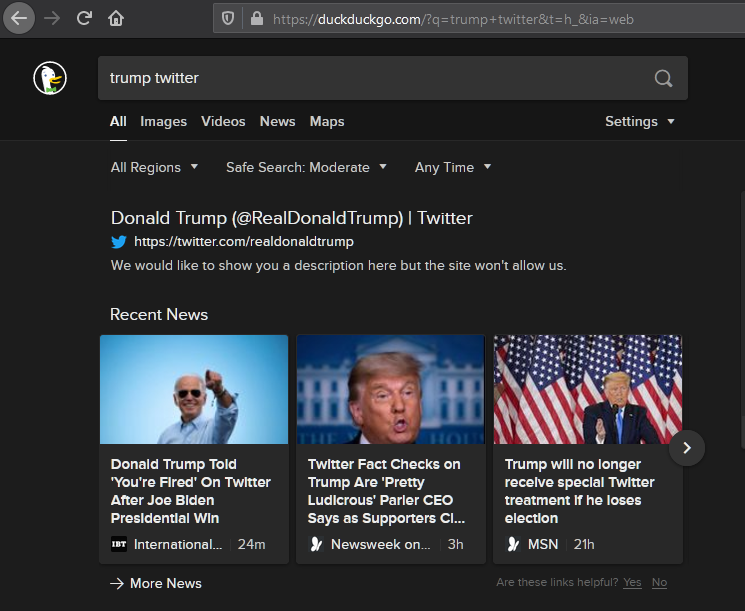Viewport: 745px width, 611px height.
Task: Select the All results tab
Action: [x=118, y=122]
